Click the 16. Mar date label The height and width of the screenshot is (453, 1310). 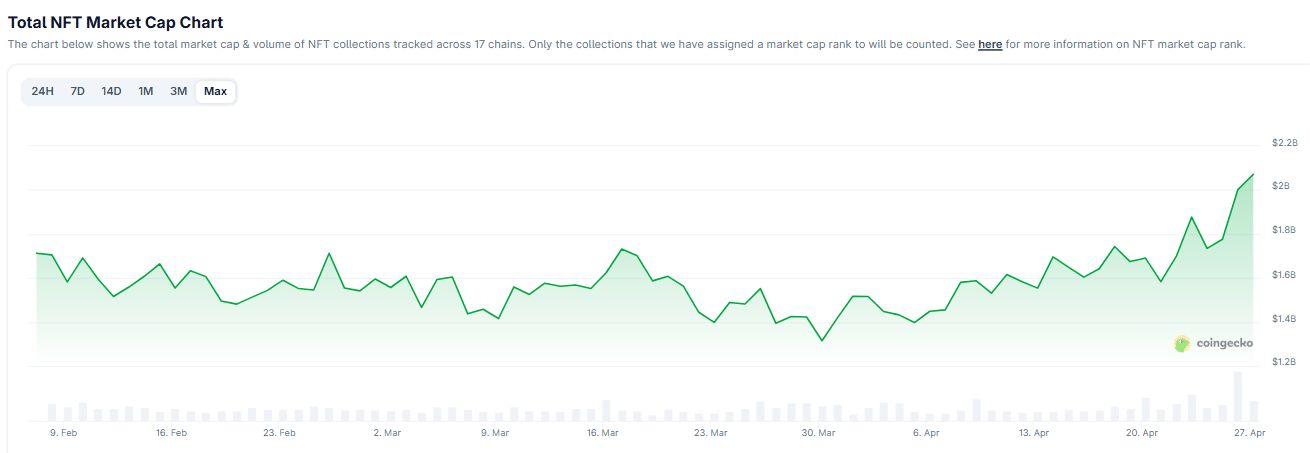coord(603,434)
